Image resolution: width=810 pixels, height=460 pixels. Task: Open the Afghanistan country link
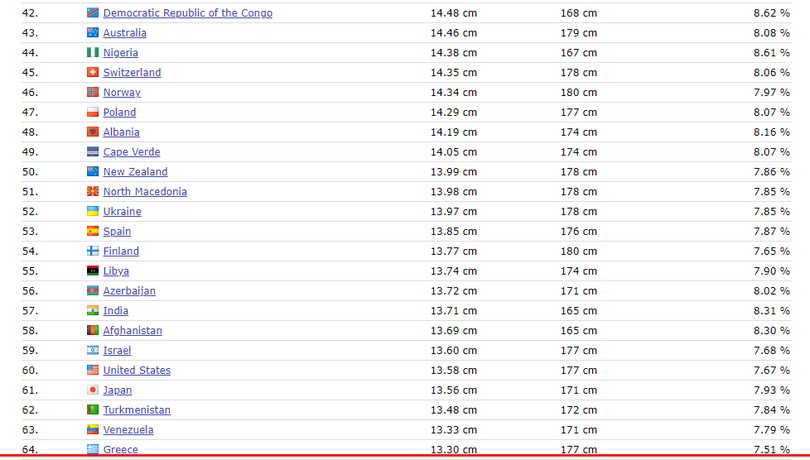click(132, 331)
